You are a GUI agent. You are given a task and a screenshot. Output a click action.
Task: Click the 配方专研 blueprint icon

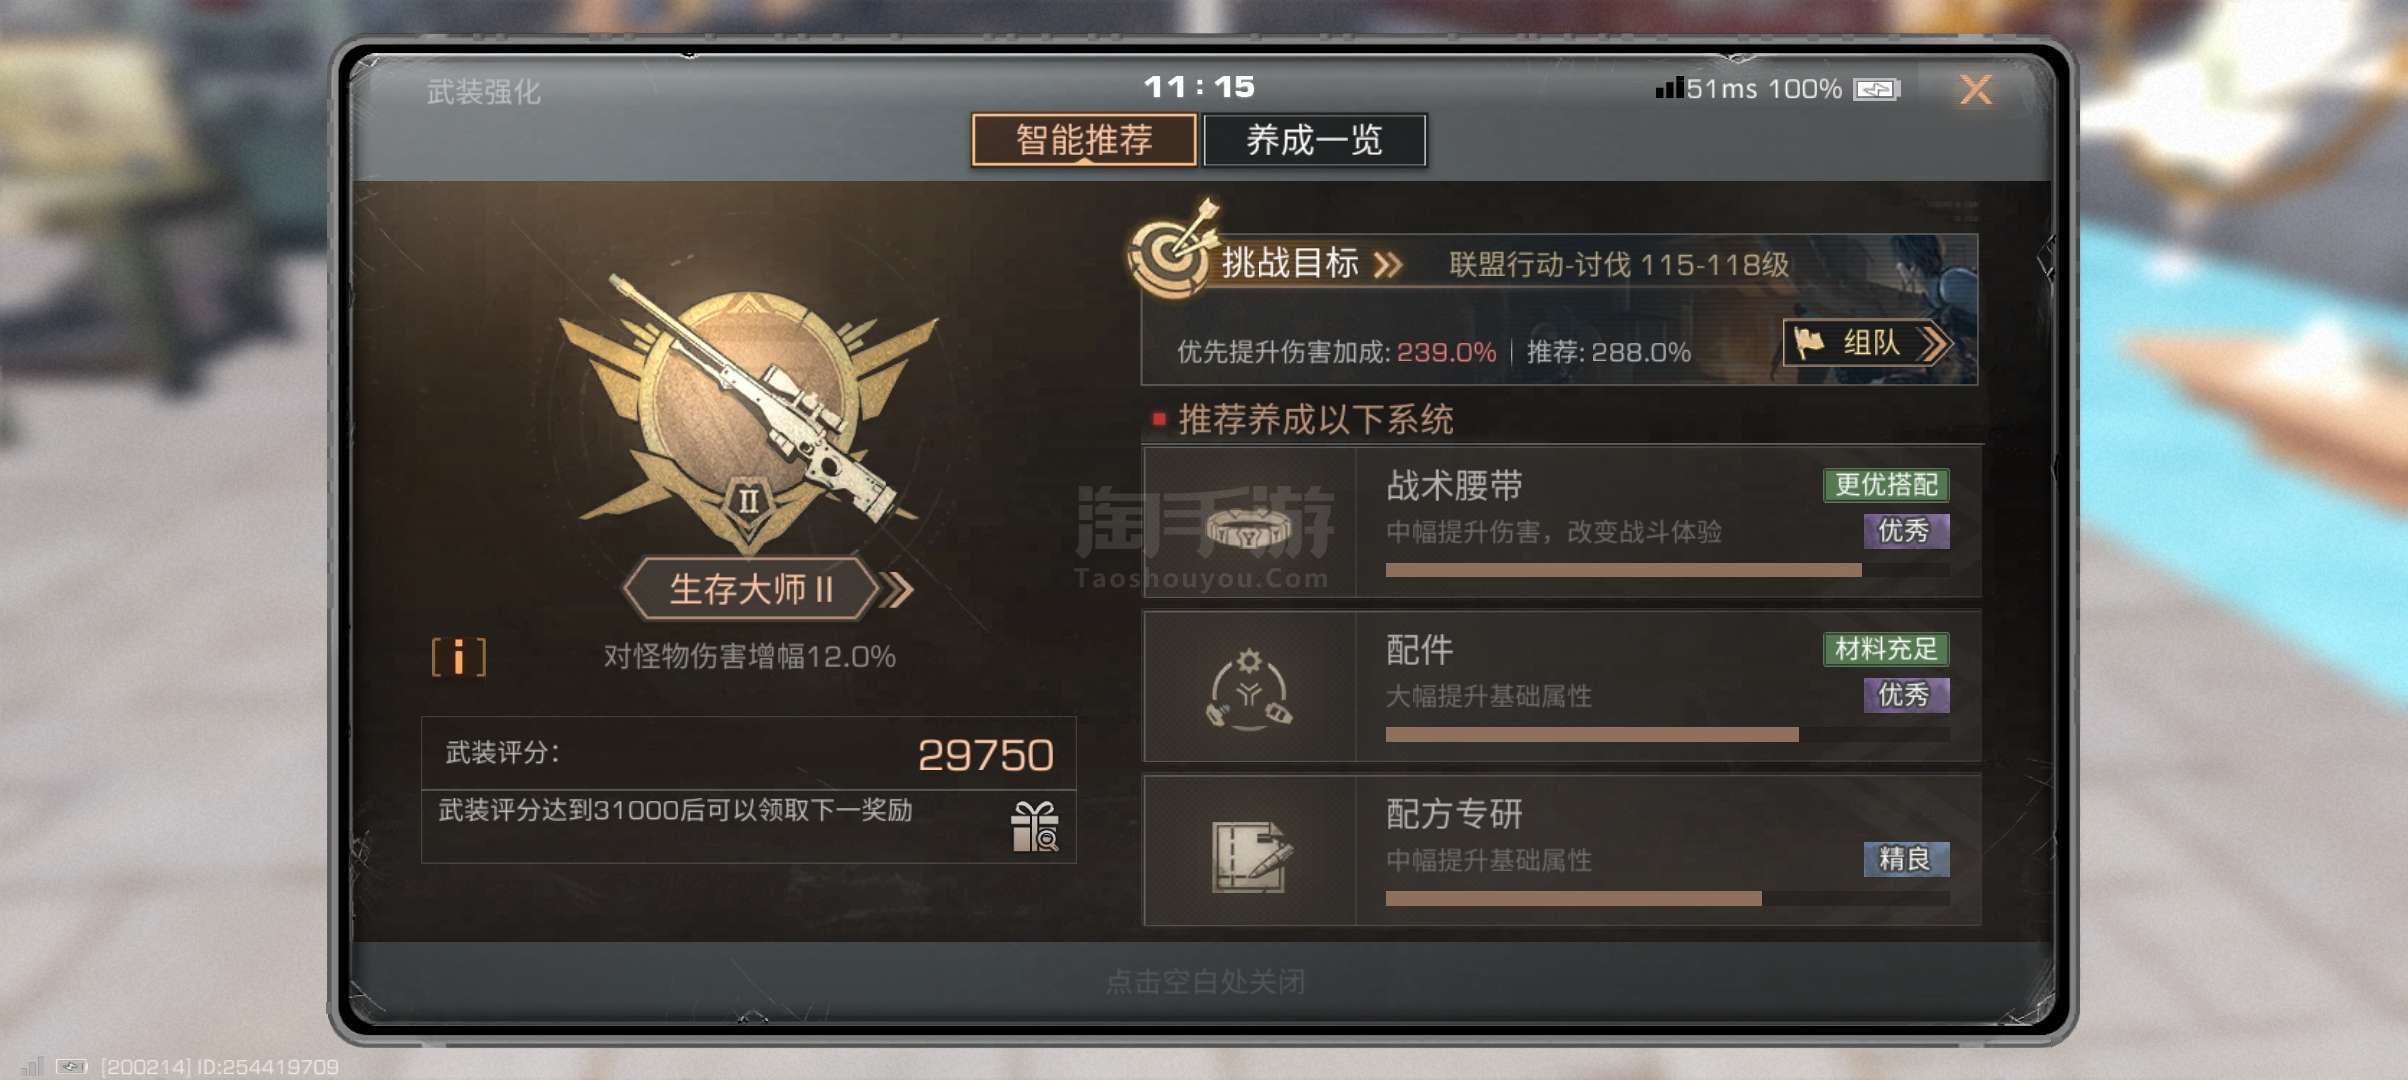[1250, 855]
